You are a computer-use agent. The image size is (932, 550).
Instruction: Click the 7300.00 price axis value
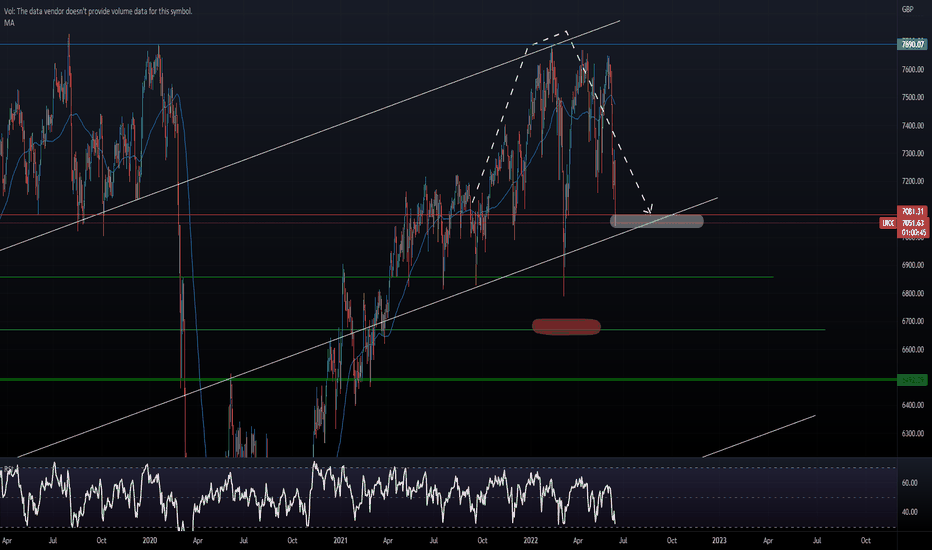coord(912,153)
